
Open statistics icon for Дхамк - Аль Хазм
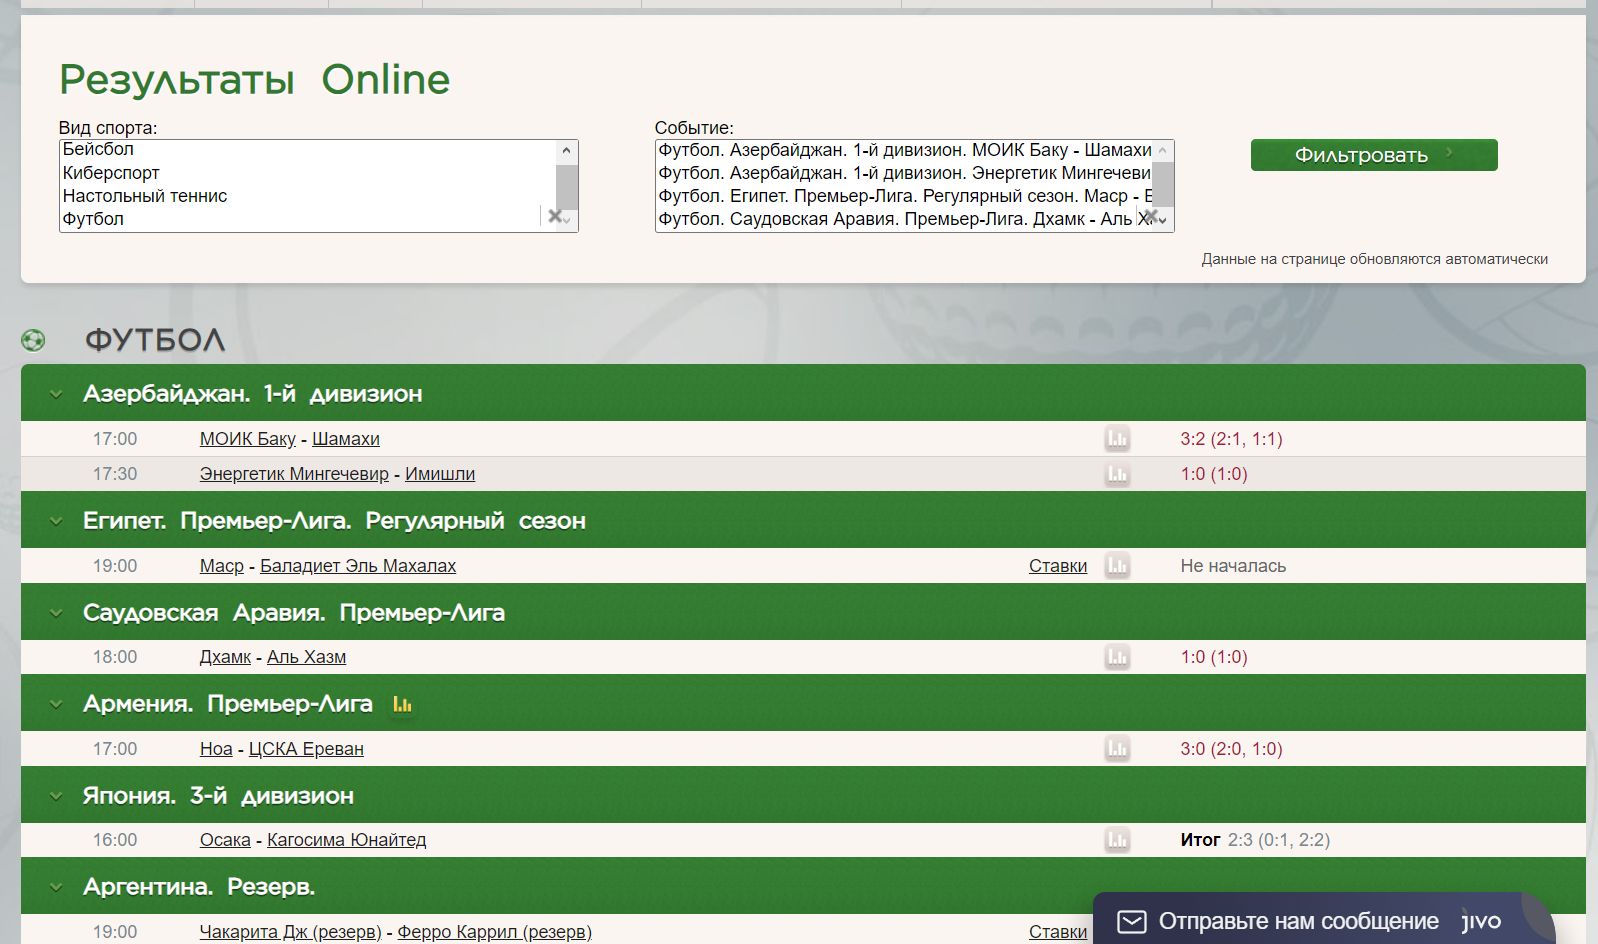pos(1117,657)
